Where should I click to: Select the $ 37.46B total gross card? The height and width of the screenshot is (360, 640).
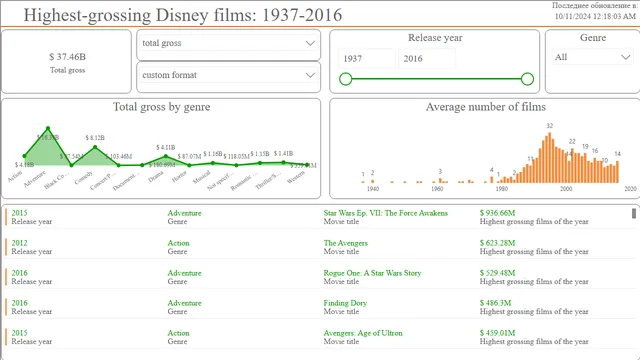[x=67, y=61]
